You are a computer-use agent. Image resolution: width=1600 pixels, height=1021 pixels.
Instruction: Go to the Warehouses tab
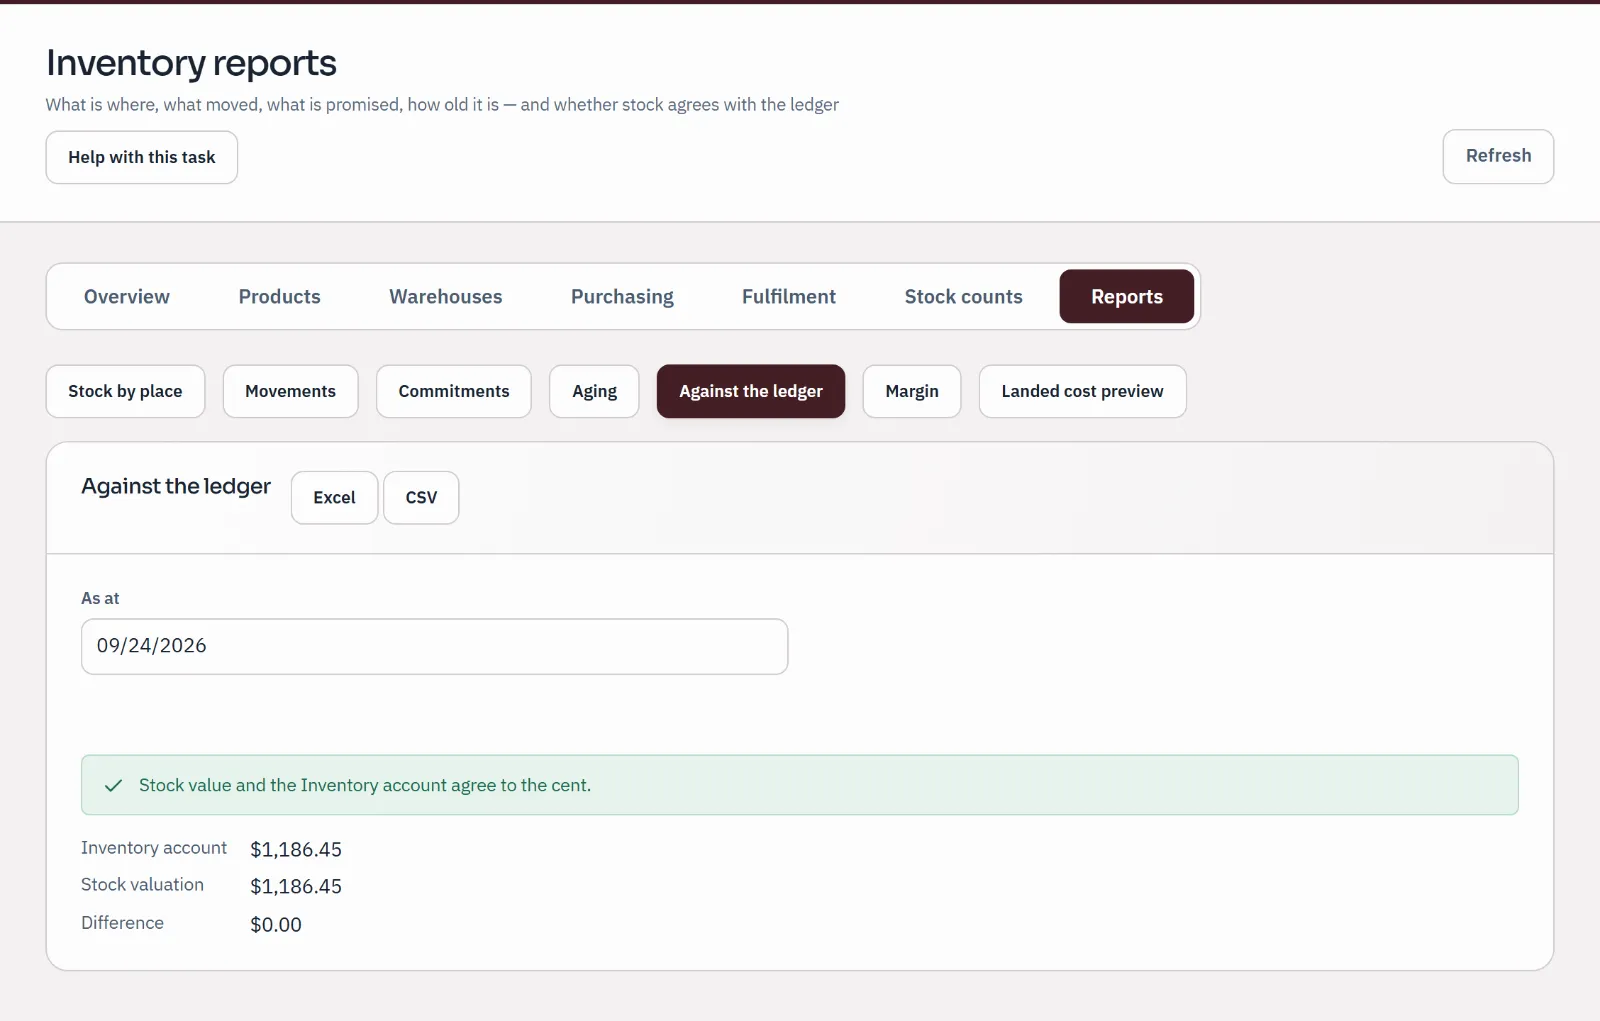(445, 297)
